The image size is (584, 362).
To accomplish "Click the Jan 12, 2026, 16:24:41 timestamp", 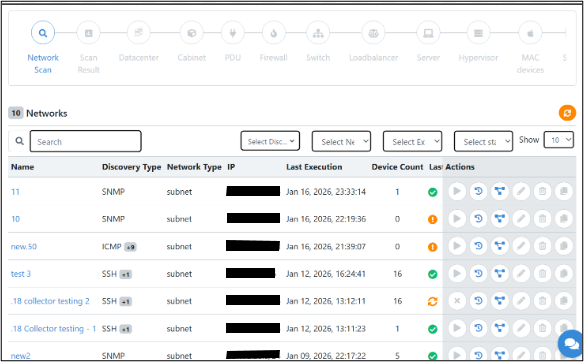I will point(326,274).
